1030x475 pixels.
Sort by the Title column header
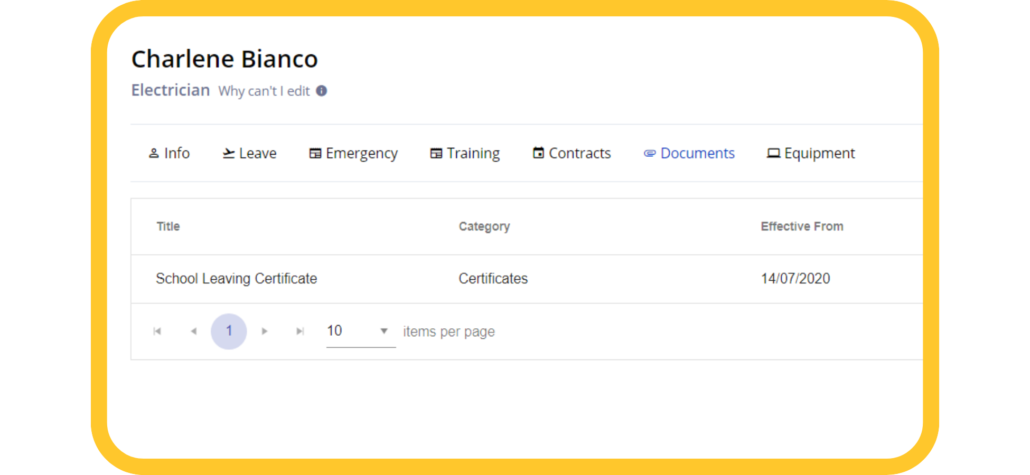(168, 227)
